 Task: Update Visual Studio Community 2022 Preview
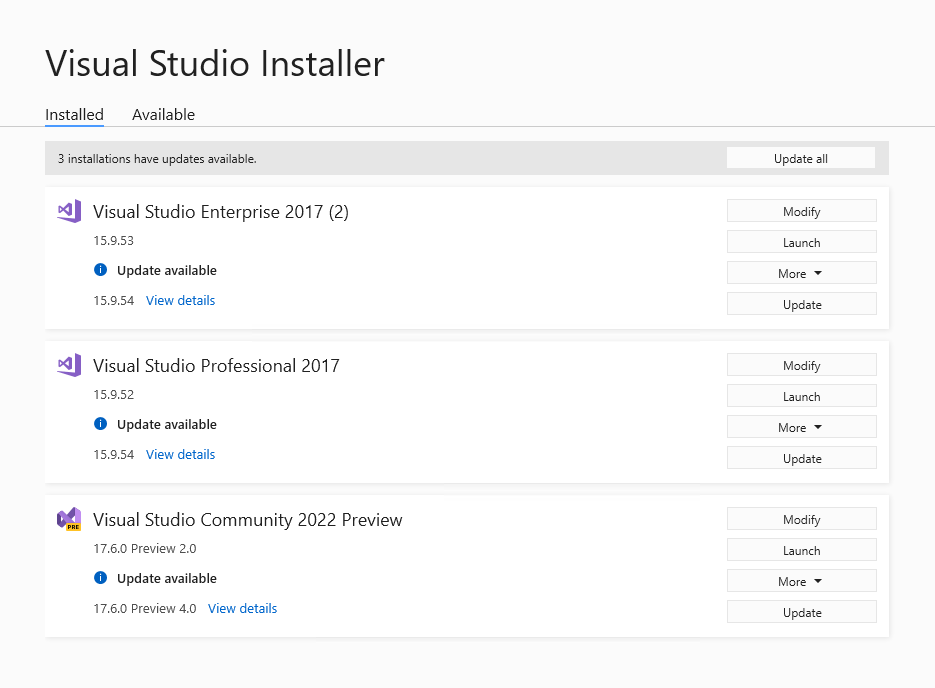[801, 612]
